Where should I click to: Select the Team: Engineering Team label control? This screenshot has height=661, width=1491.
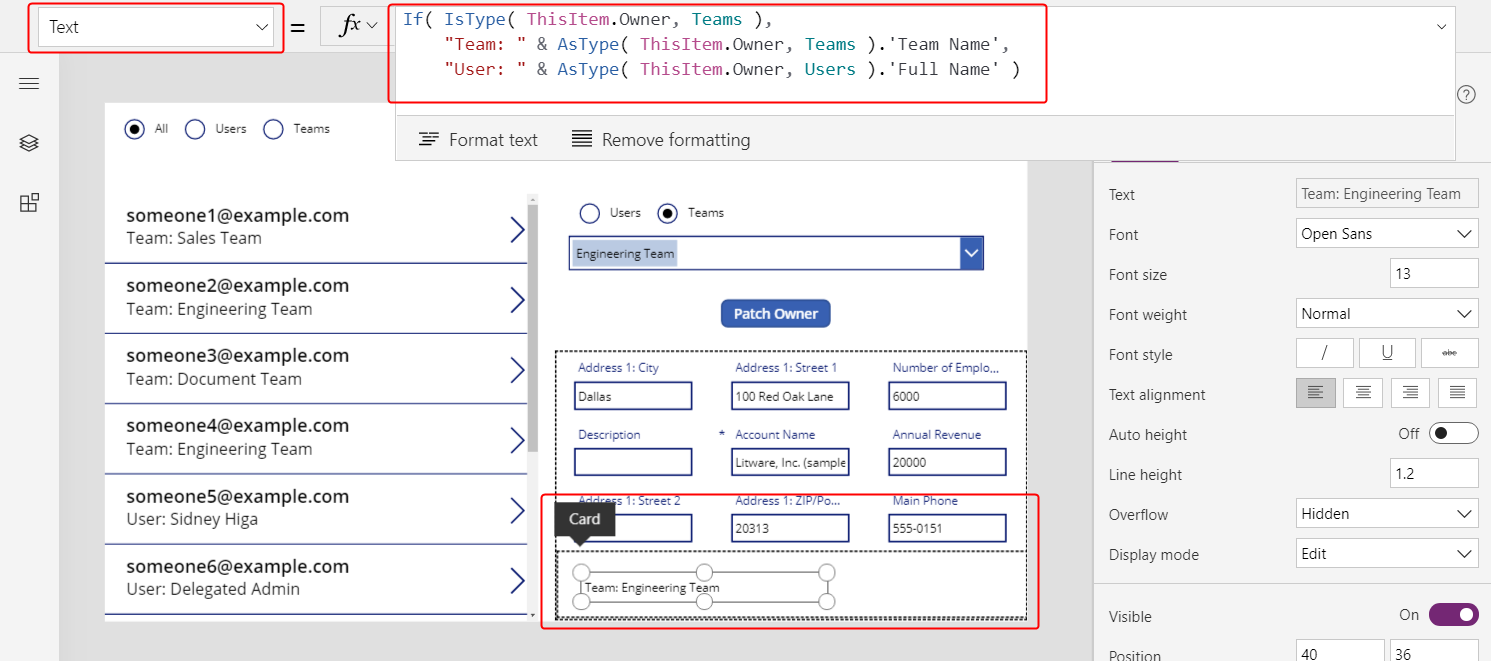(704, 588)
